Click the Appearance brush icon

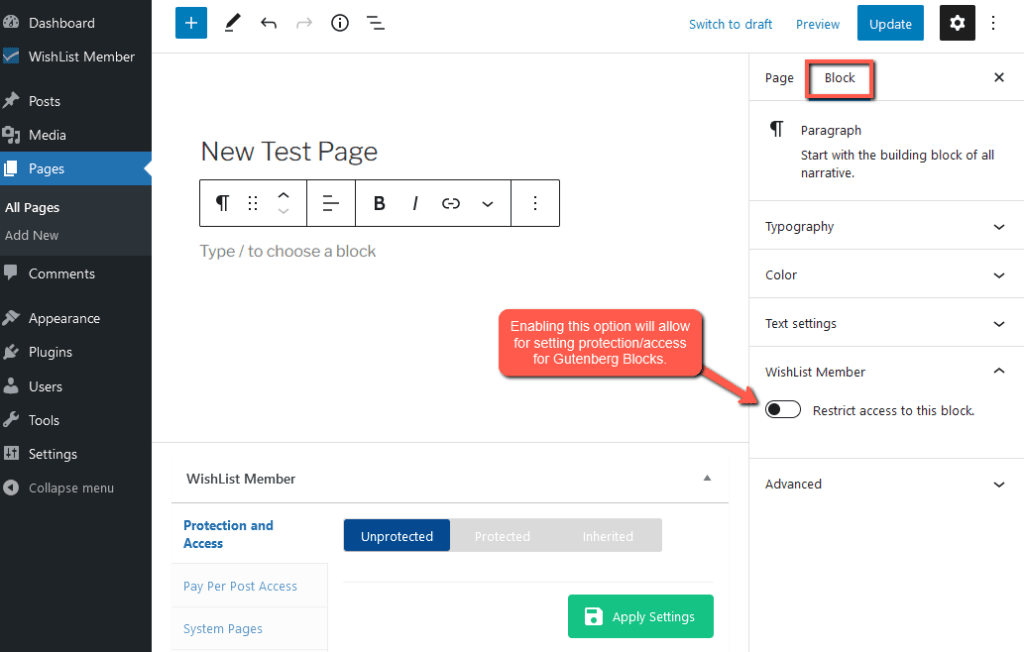(x=11, y=318)
